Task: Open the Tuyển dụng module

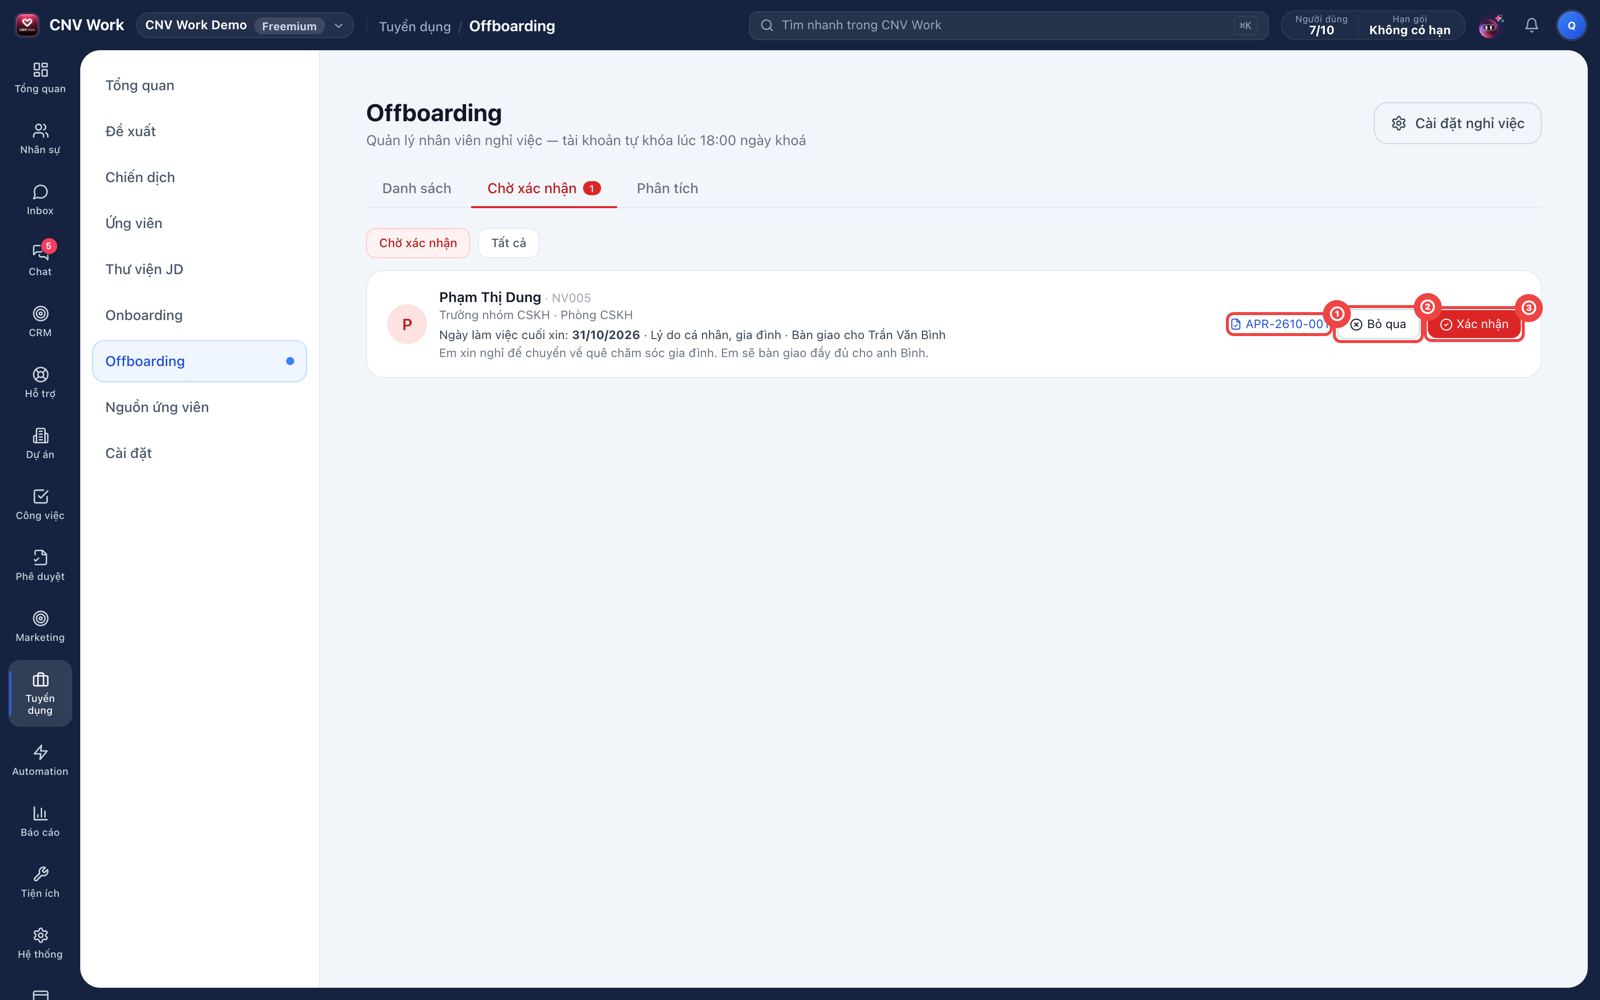Action: click(40, 693)
